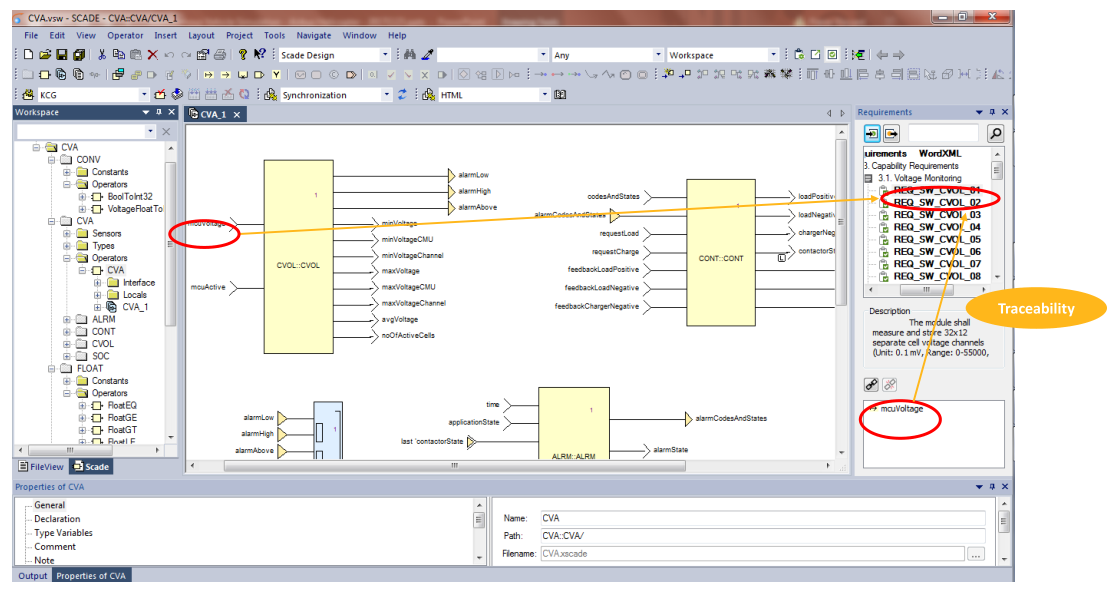Click the mcuVoltage traceability link entry
Viewport: 1112px width, 591px height.
click(901, 409)
